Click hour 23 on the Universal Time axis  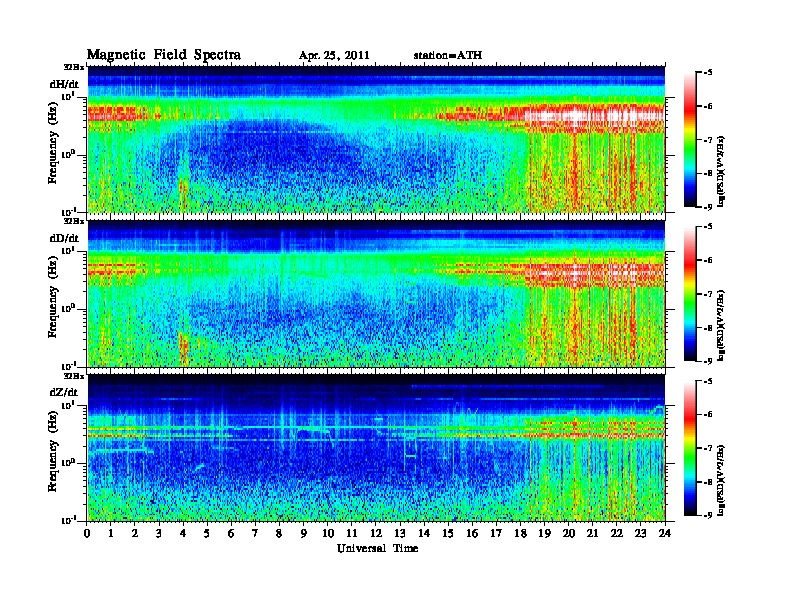coord(640,533)
